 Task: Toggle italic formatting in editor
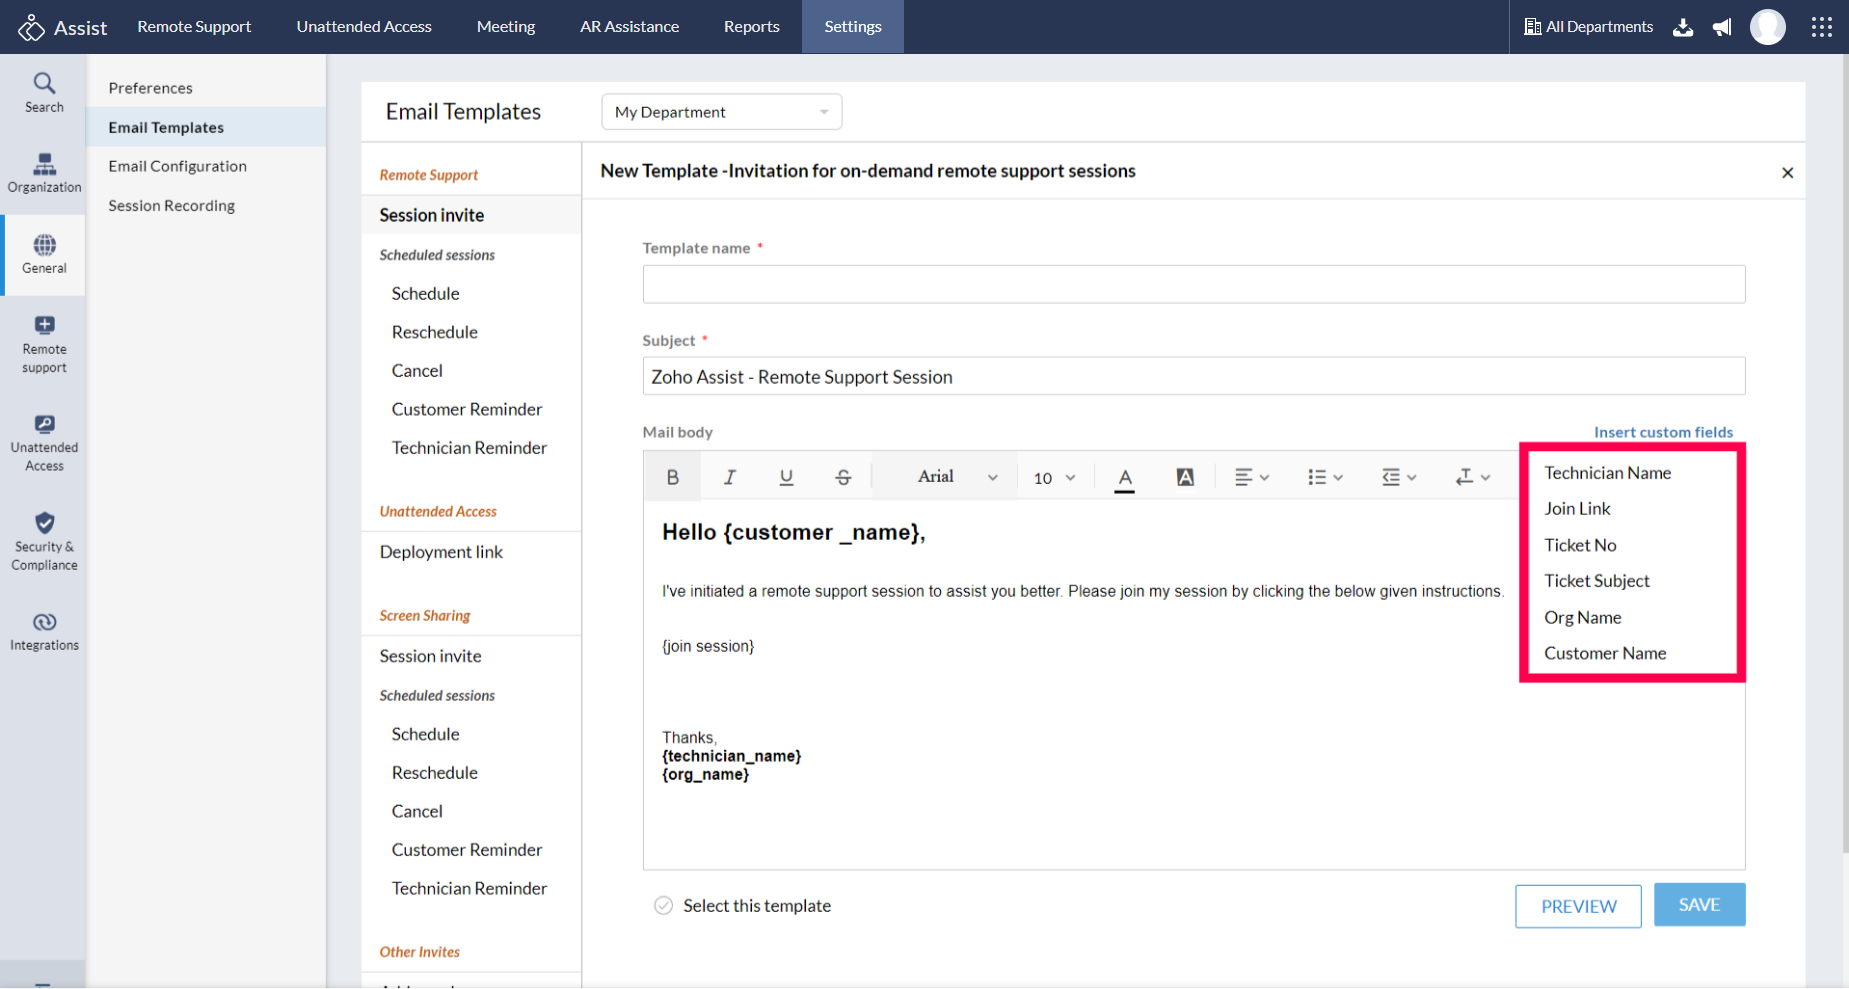point(729,477)
